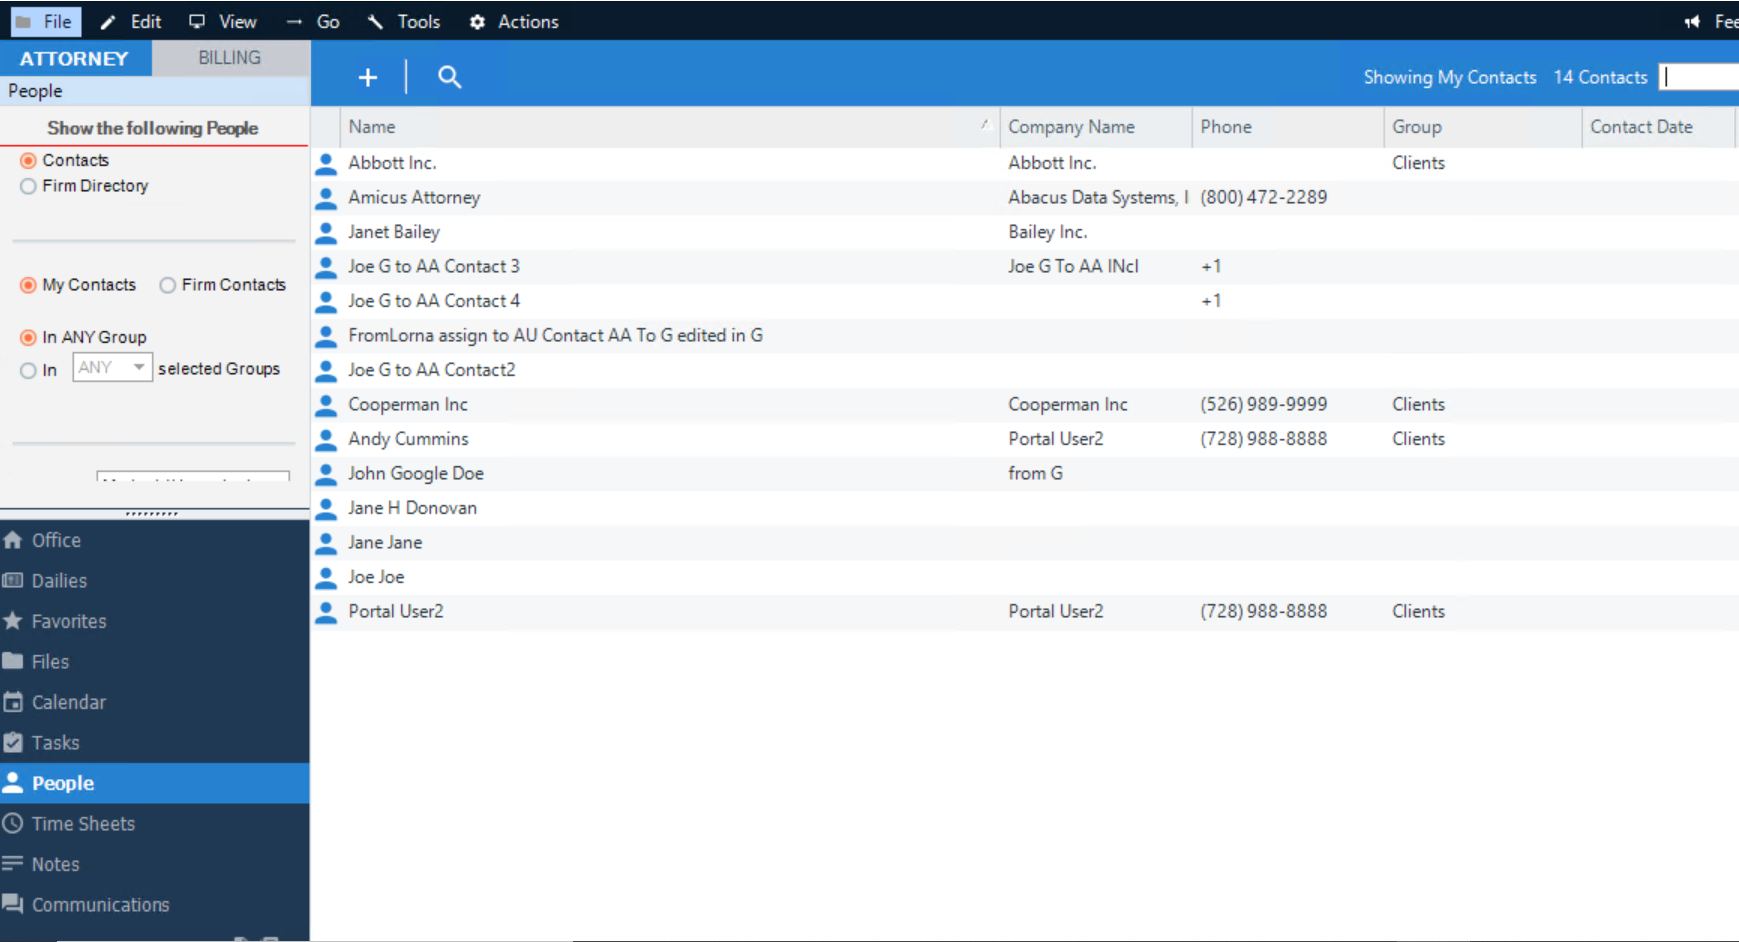Image resolution: width=1739 pixels, height=942 pixels.
Task: Switch to the BILLING tab
Action: pyautogui.click(x=230, y=57)
